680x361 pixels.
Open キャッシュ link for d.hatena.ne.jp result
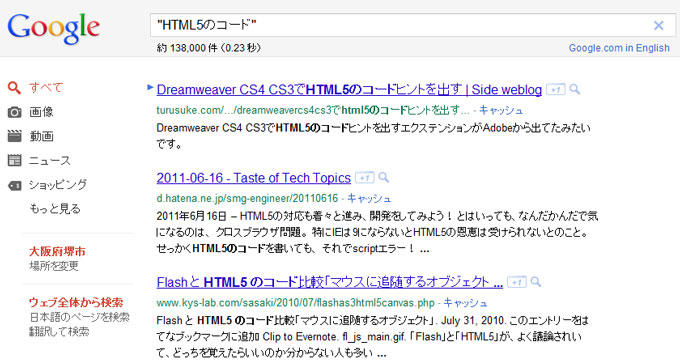pyautogui.click(x=369, y=199)
